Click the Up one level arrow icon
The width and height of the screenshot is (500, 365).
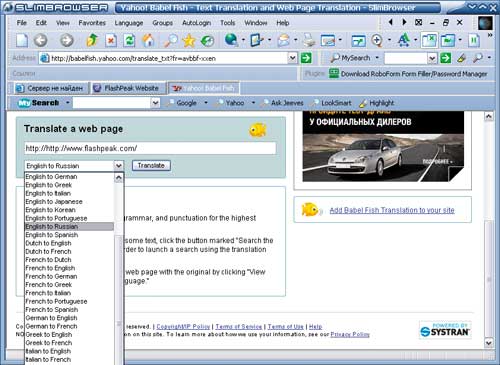pos(92,40)
